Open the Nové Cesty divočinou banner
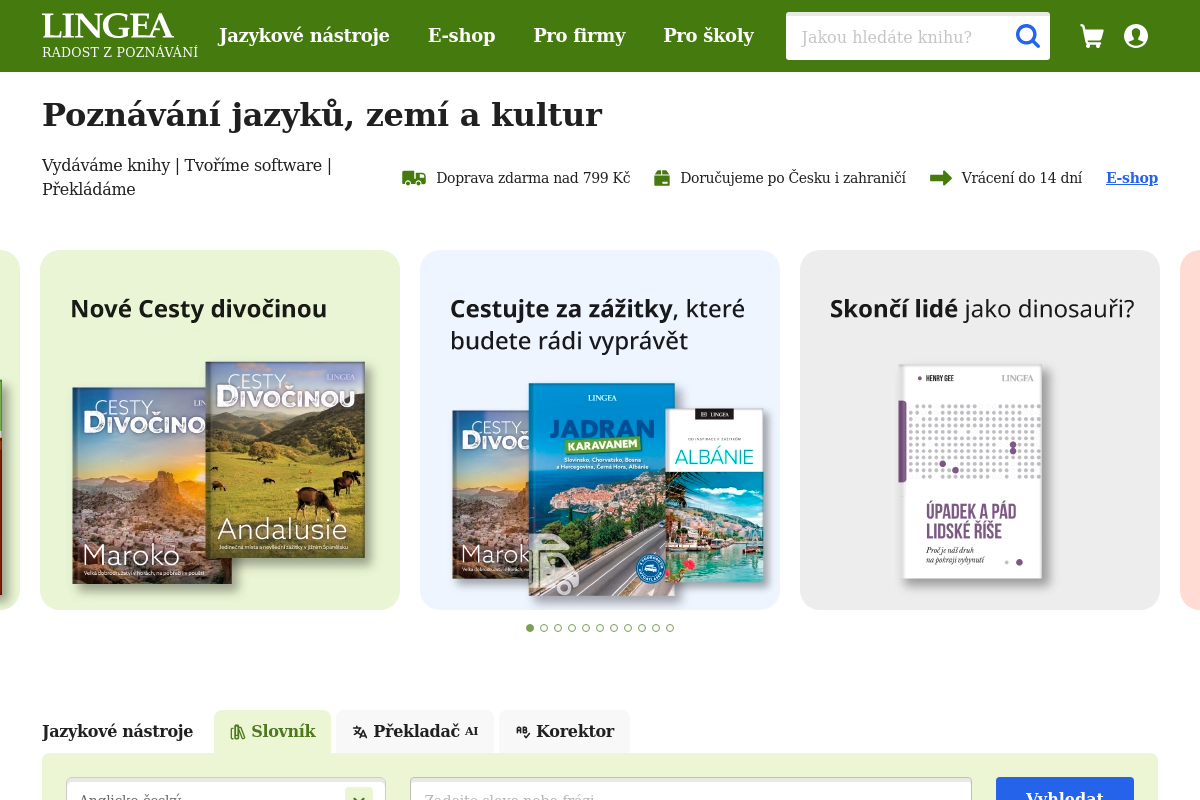 [x=220, y=430]
